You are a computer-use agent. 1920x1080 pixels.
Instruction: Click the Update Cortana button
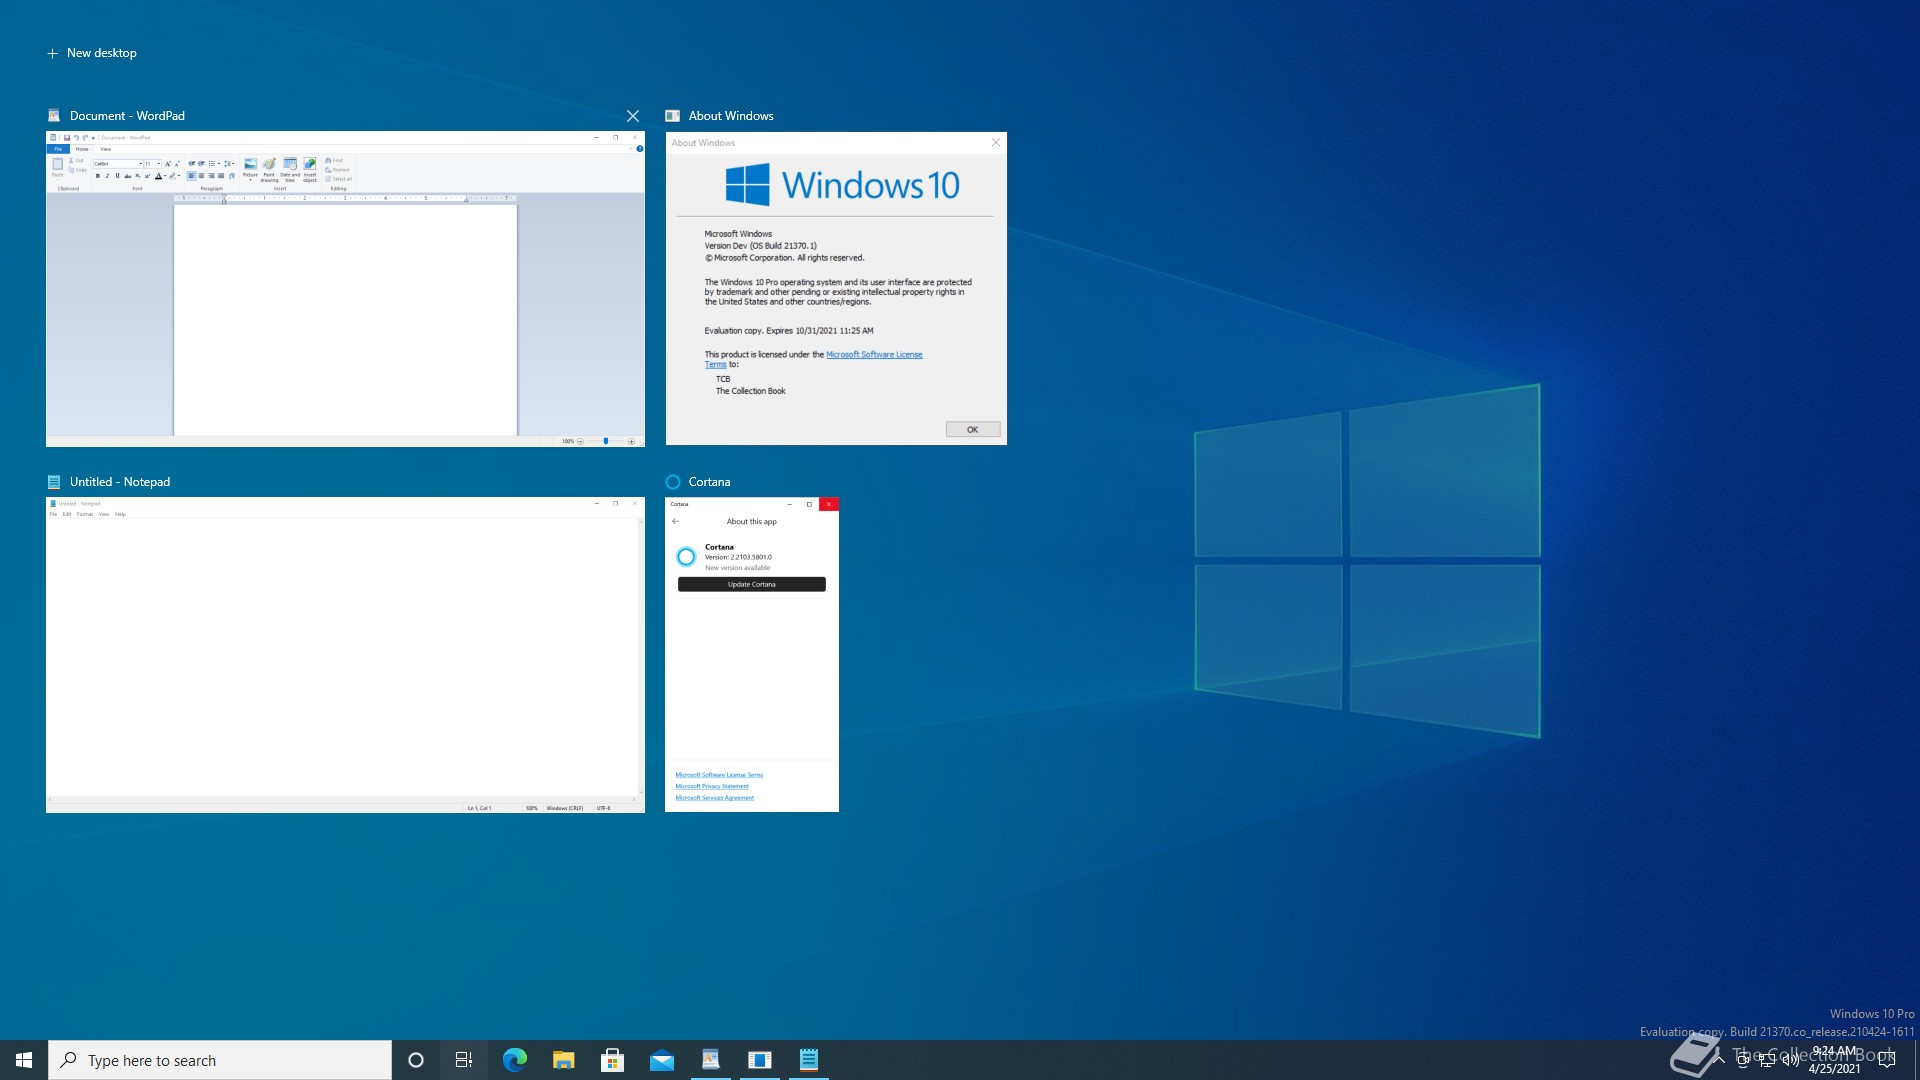coord(751,584)
